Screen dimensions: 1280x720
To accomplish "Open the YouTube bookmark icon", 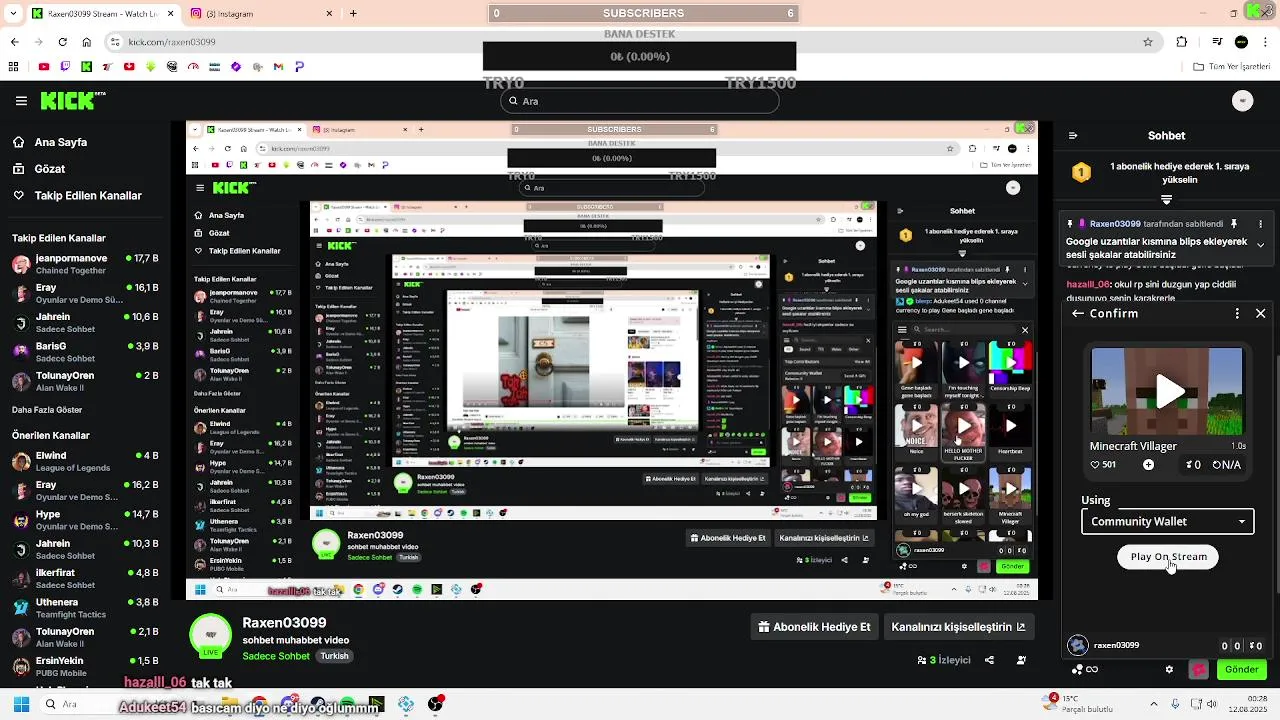I will (43, 67).
